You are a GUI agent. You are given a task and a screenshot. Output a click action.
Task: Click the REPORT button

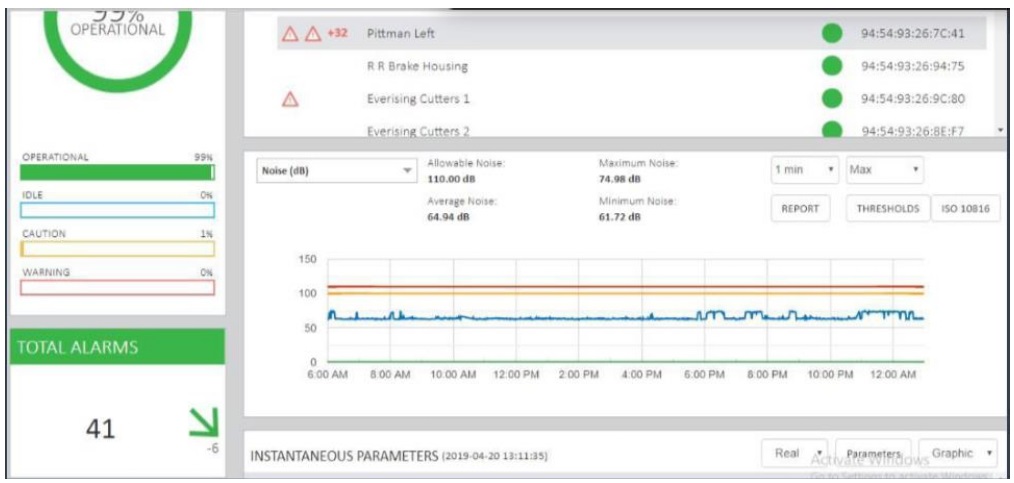(x=799, y=209)
